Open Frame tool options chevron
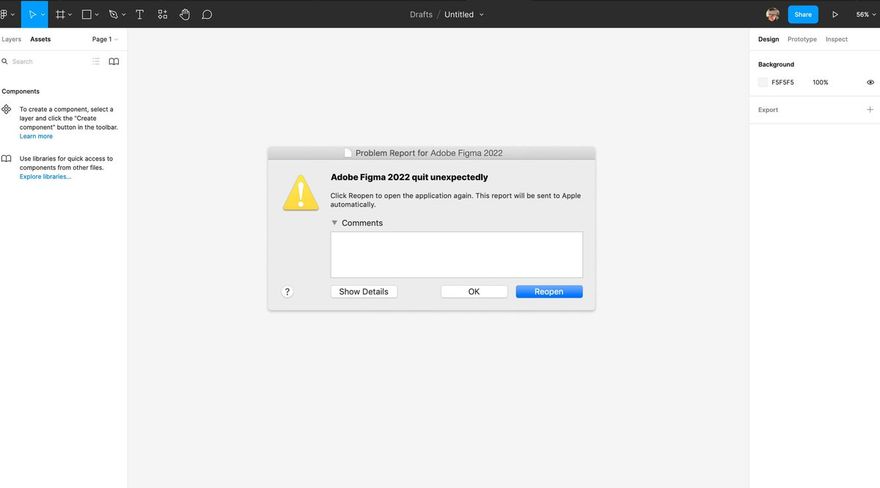Screen dimensions: 880x488 [x=70, y=15]
